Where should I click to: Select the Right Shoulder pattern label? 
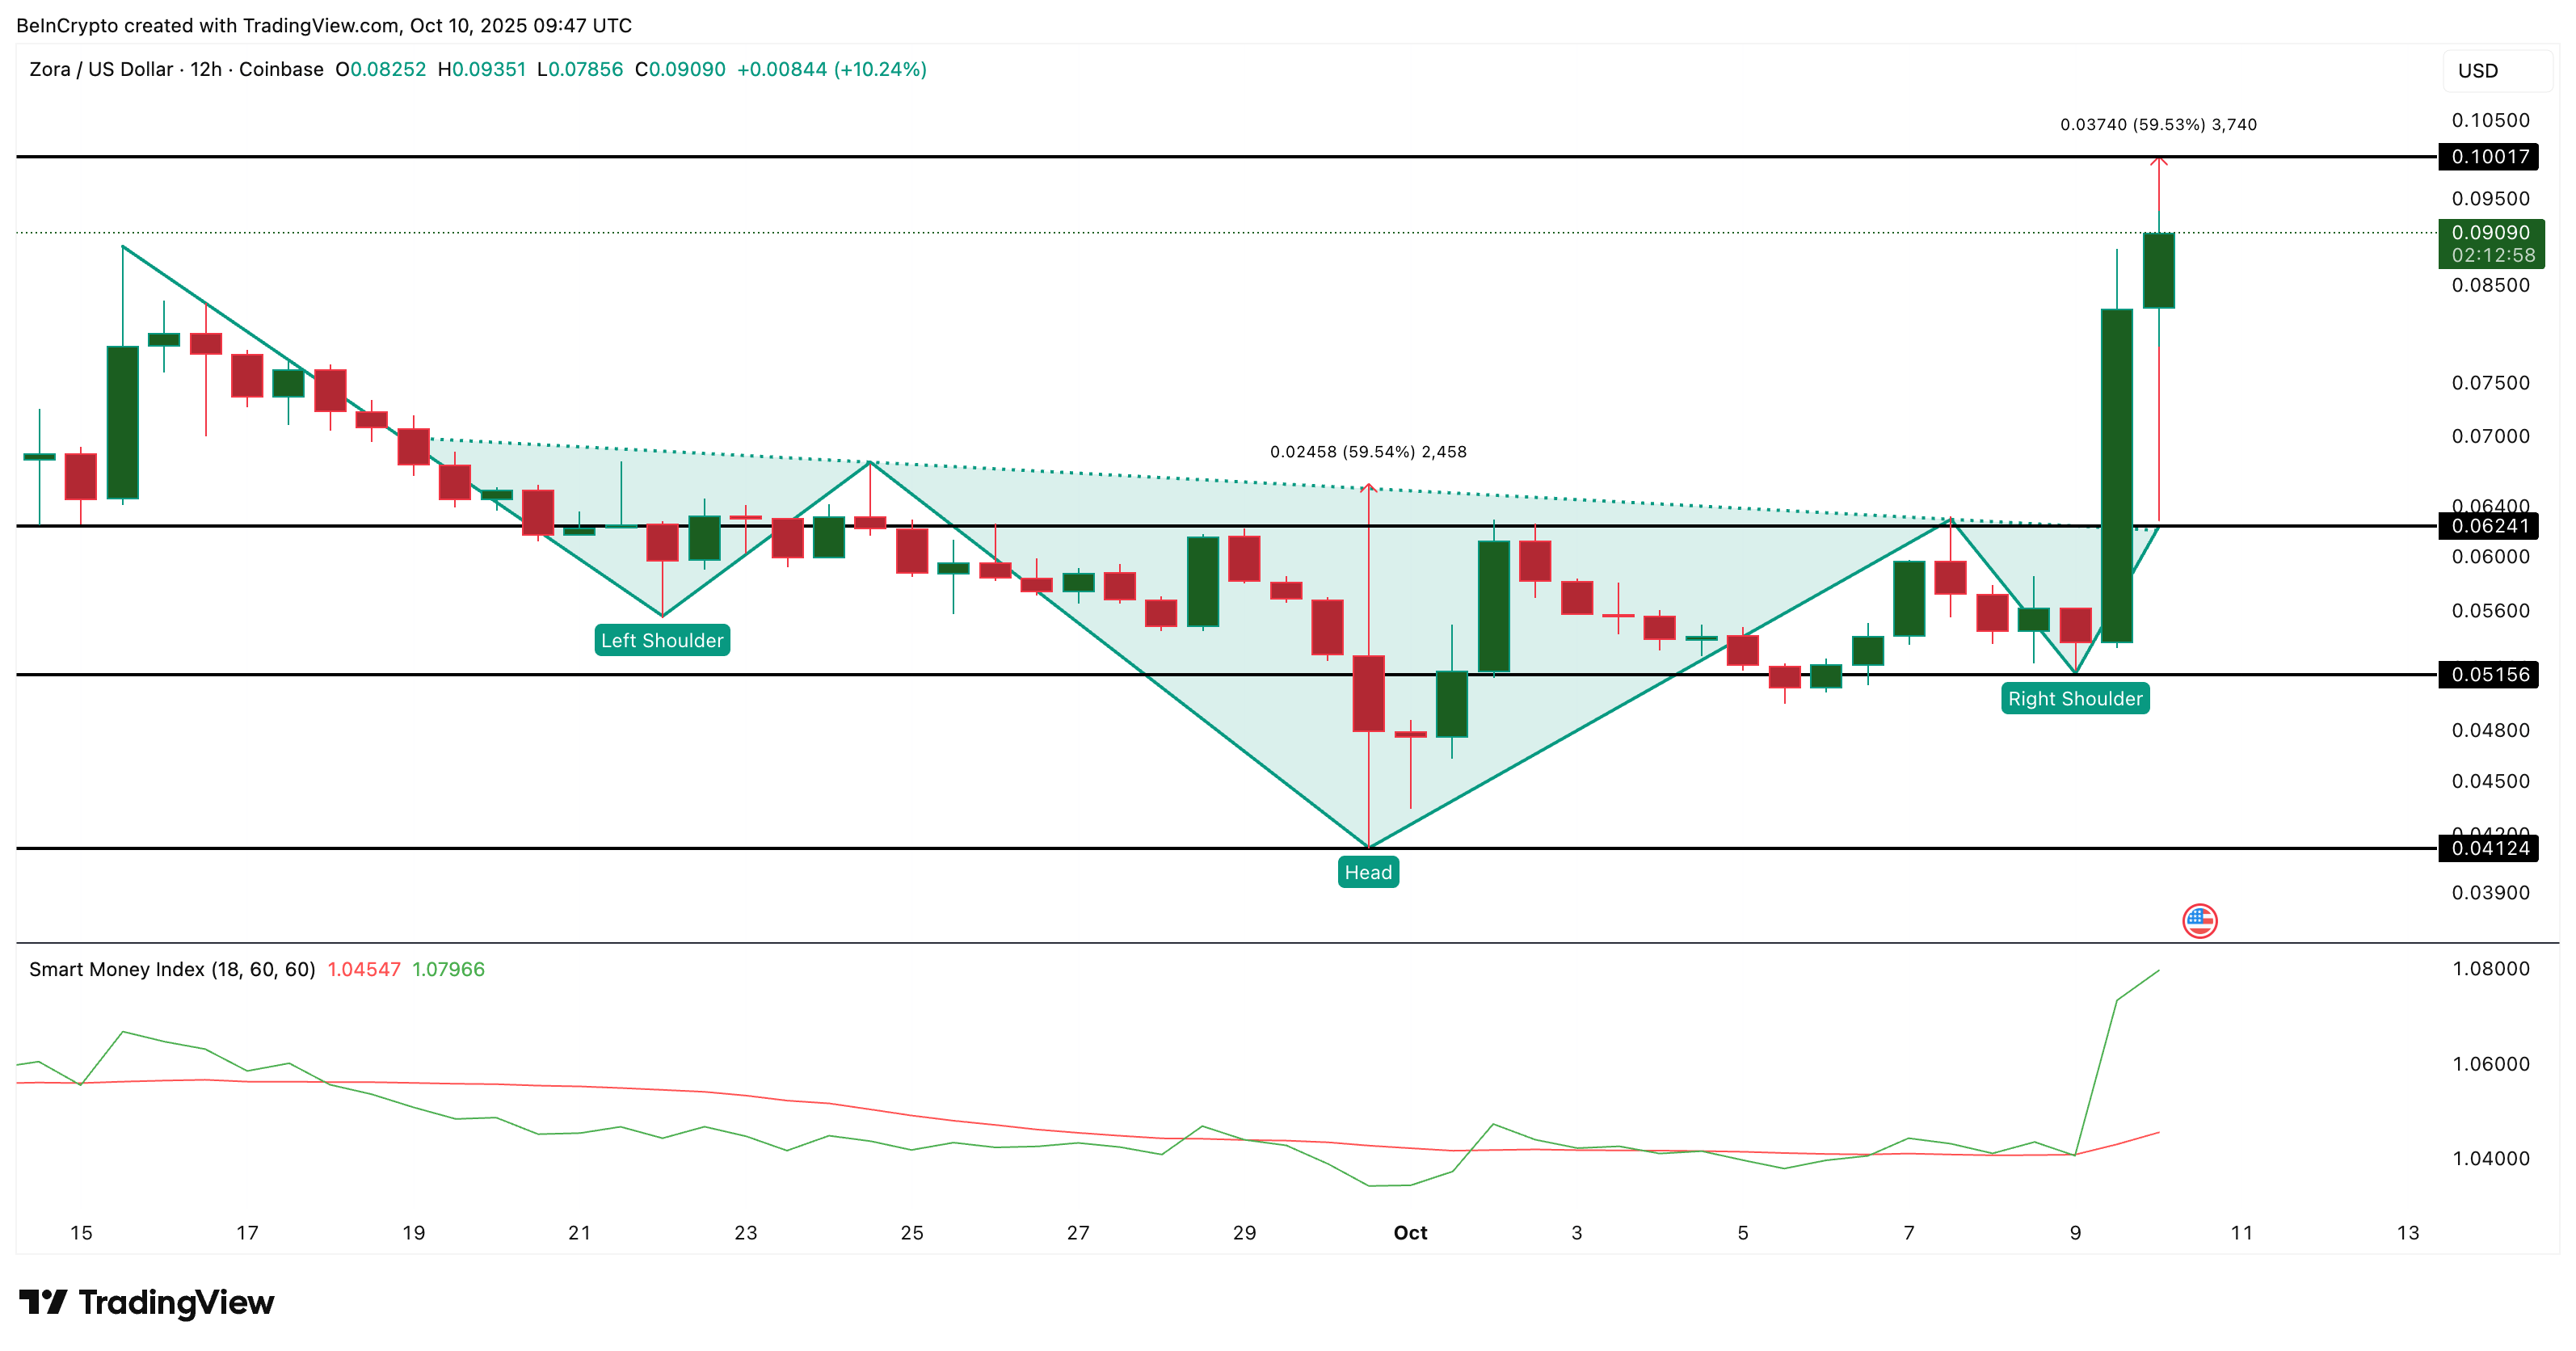coord(2075,699)
